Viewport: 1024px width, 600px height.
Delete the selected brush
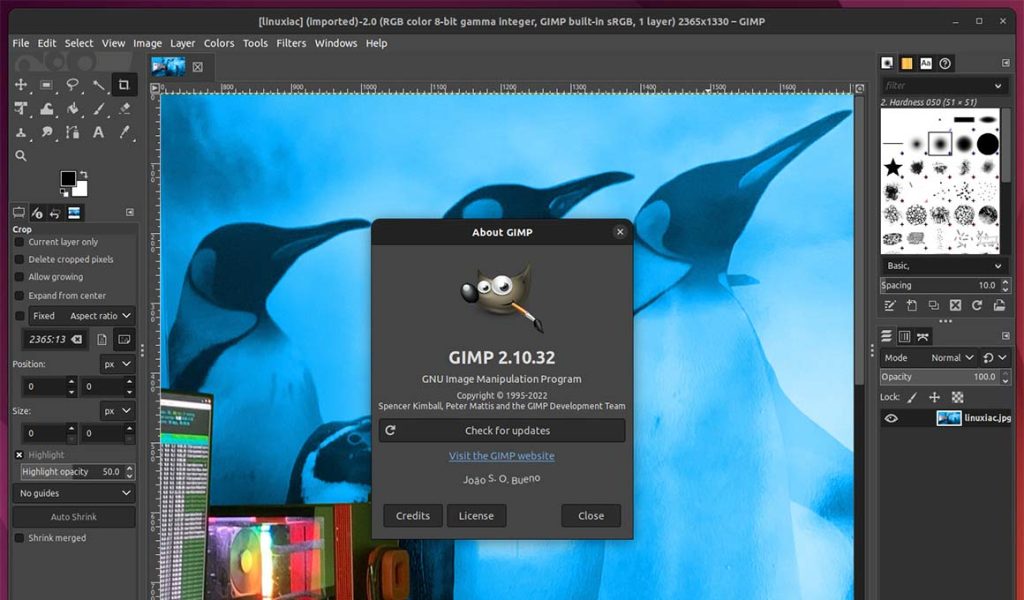click(955, 306)
